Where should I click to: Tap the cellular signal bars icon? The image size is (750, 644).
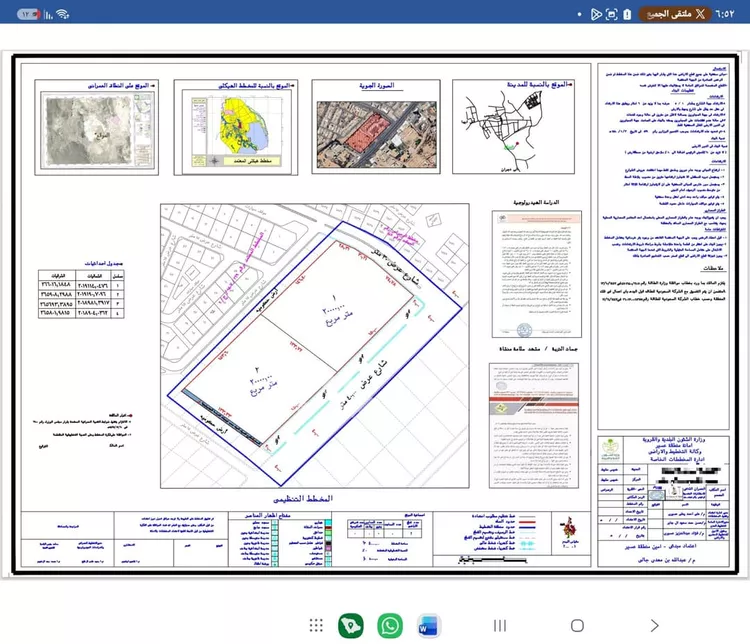(48, 14)
